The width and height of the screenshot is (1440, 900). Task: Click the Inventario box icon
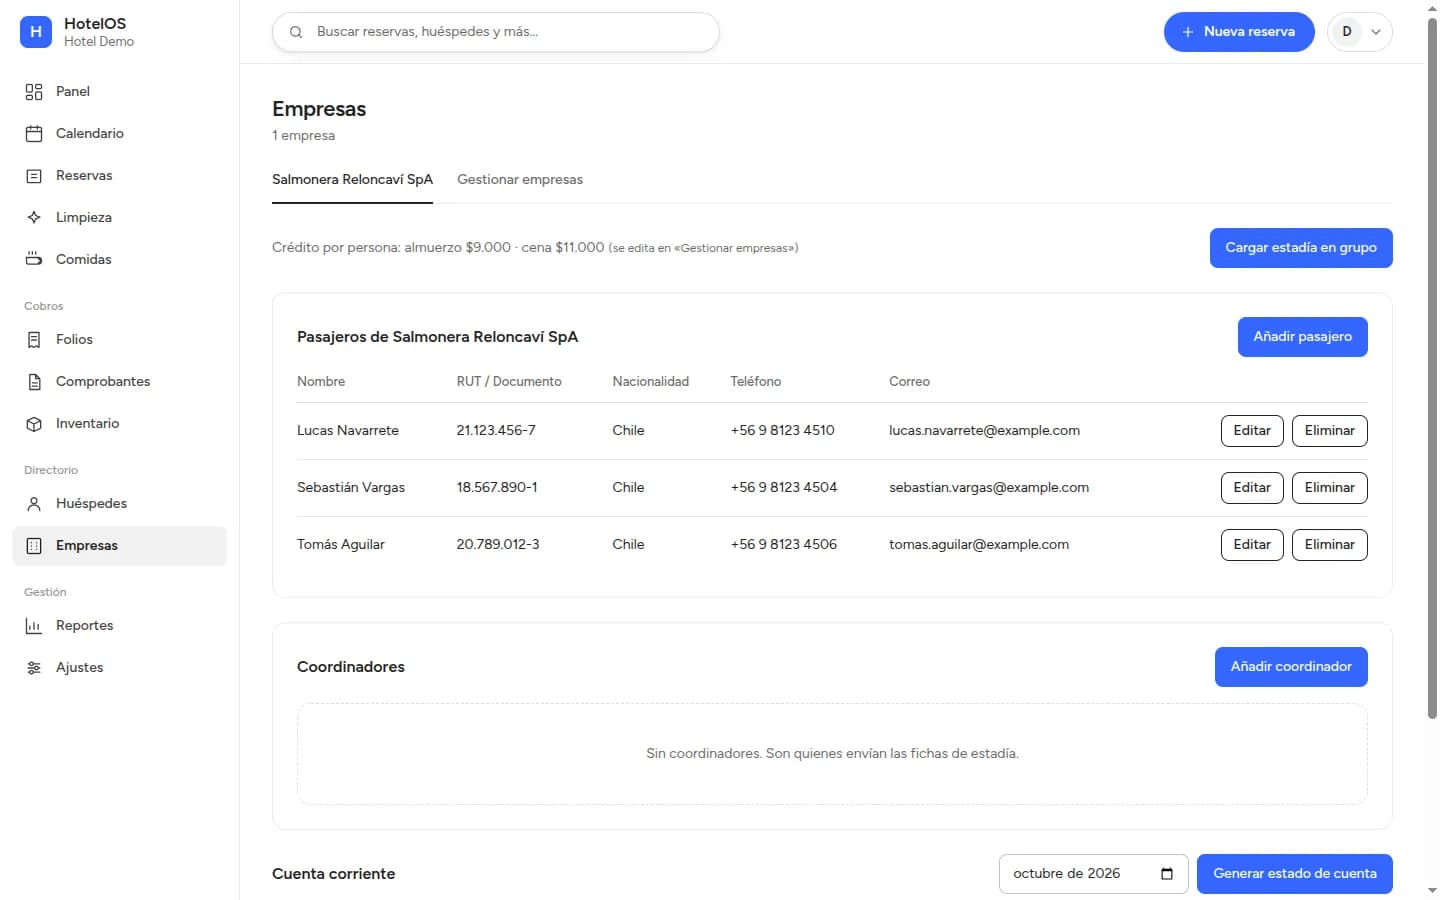pos(34,424)
